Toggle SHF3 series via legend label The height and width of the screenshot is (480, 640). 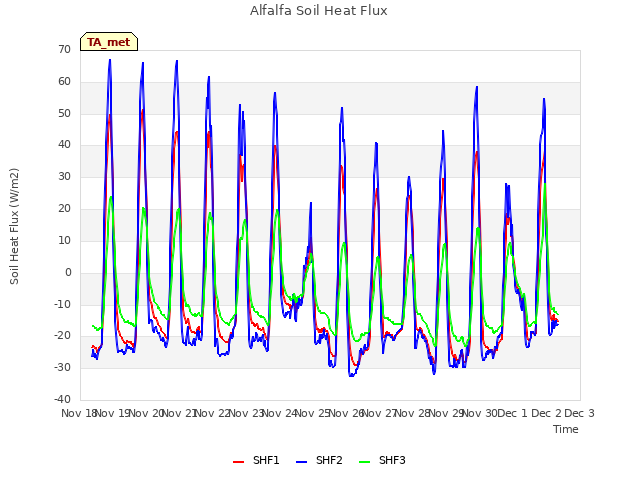[x=392, y=460]
